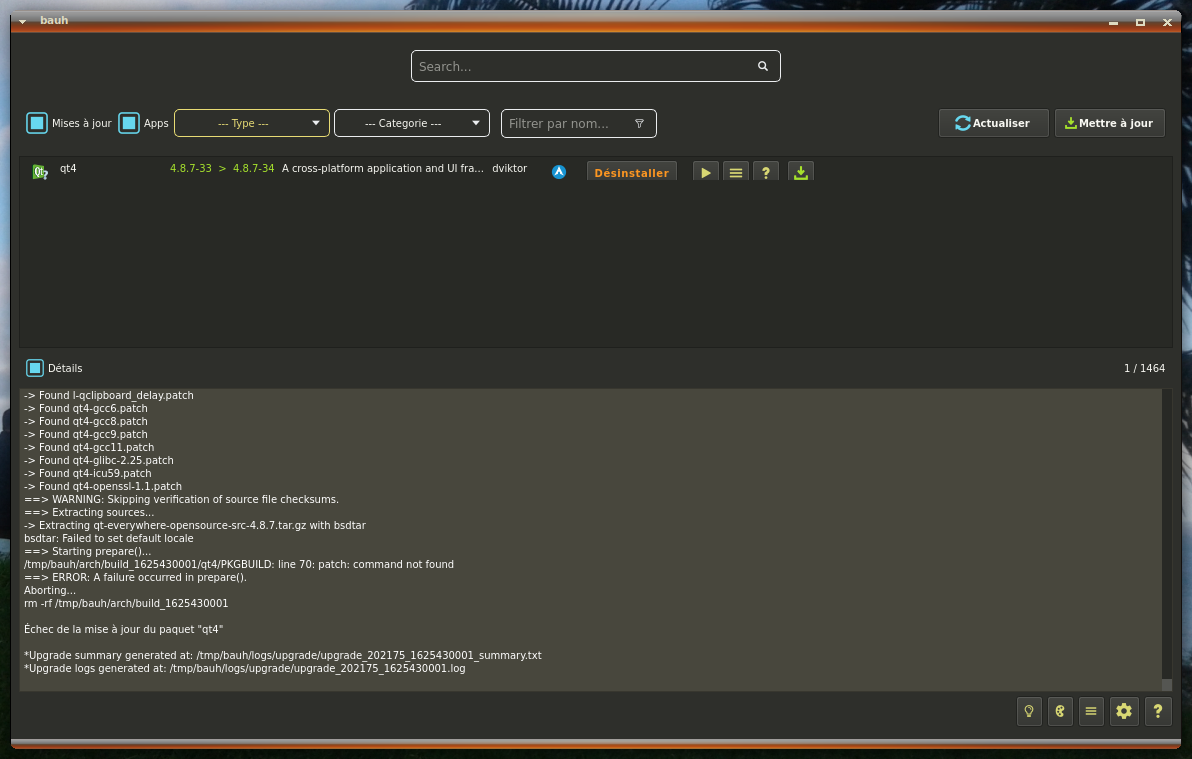This screenshot has height=759, width=1192.
Task: Click log line 'Upgrade summary generated at'
Action: click(283, 656)
